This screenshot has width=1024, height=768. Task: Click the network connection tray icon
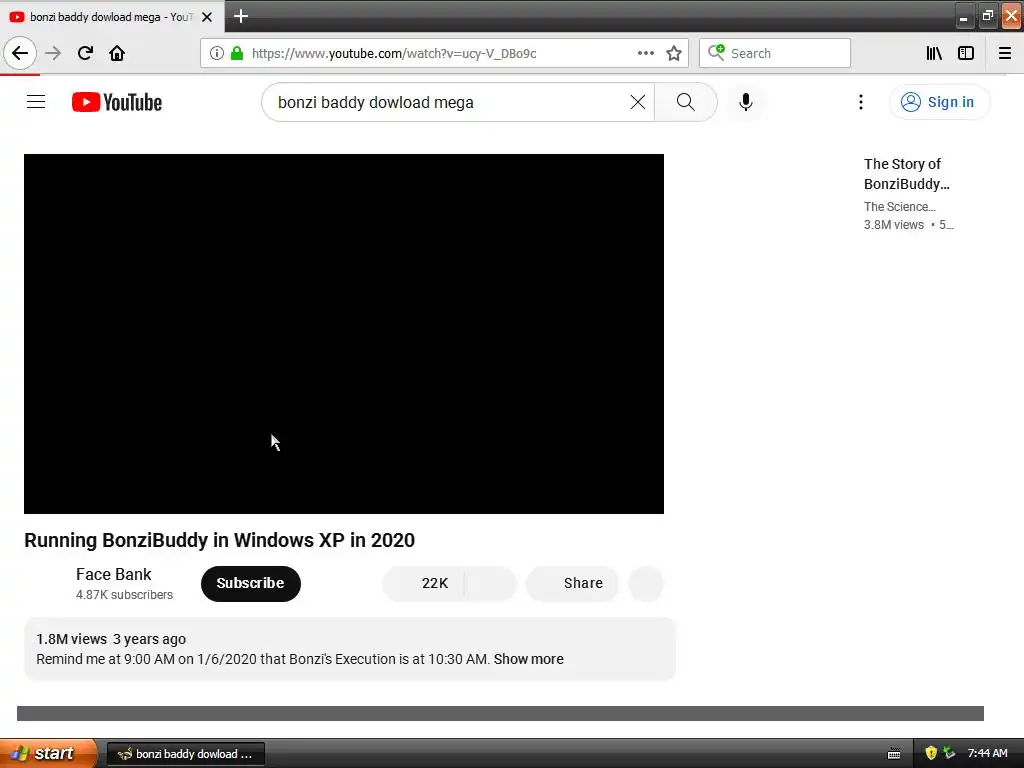[949, 753]
